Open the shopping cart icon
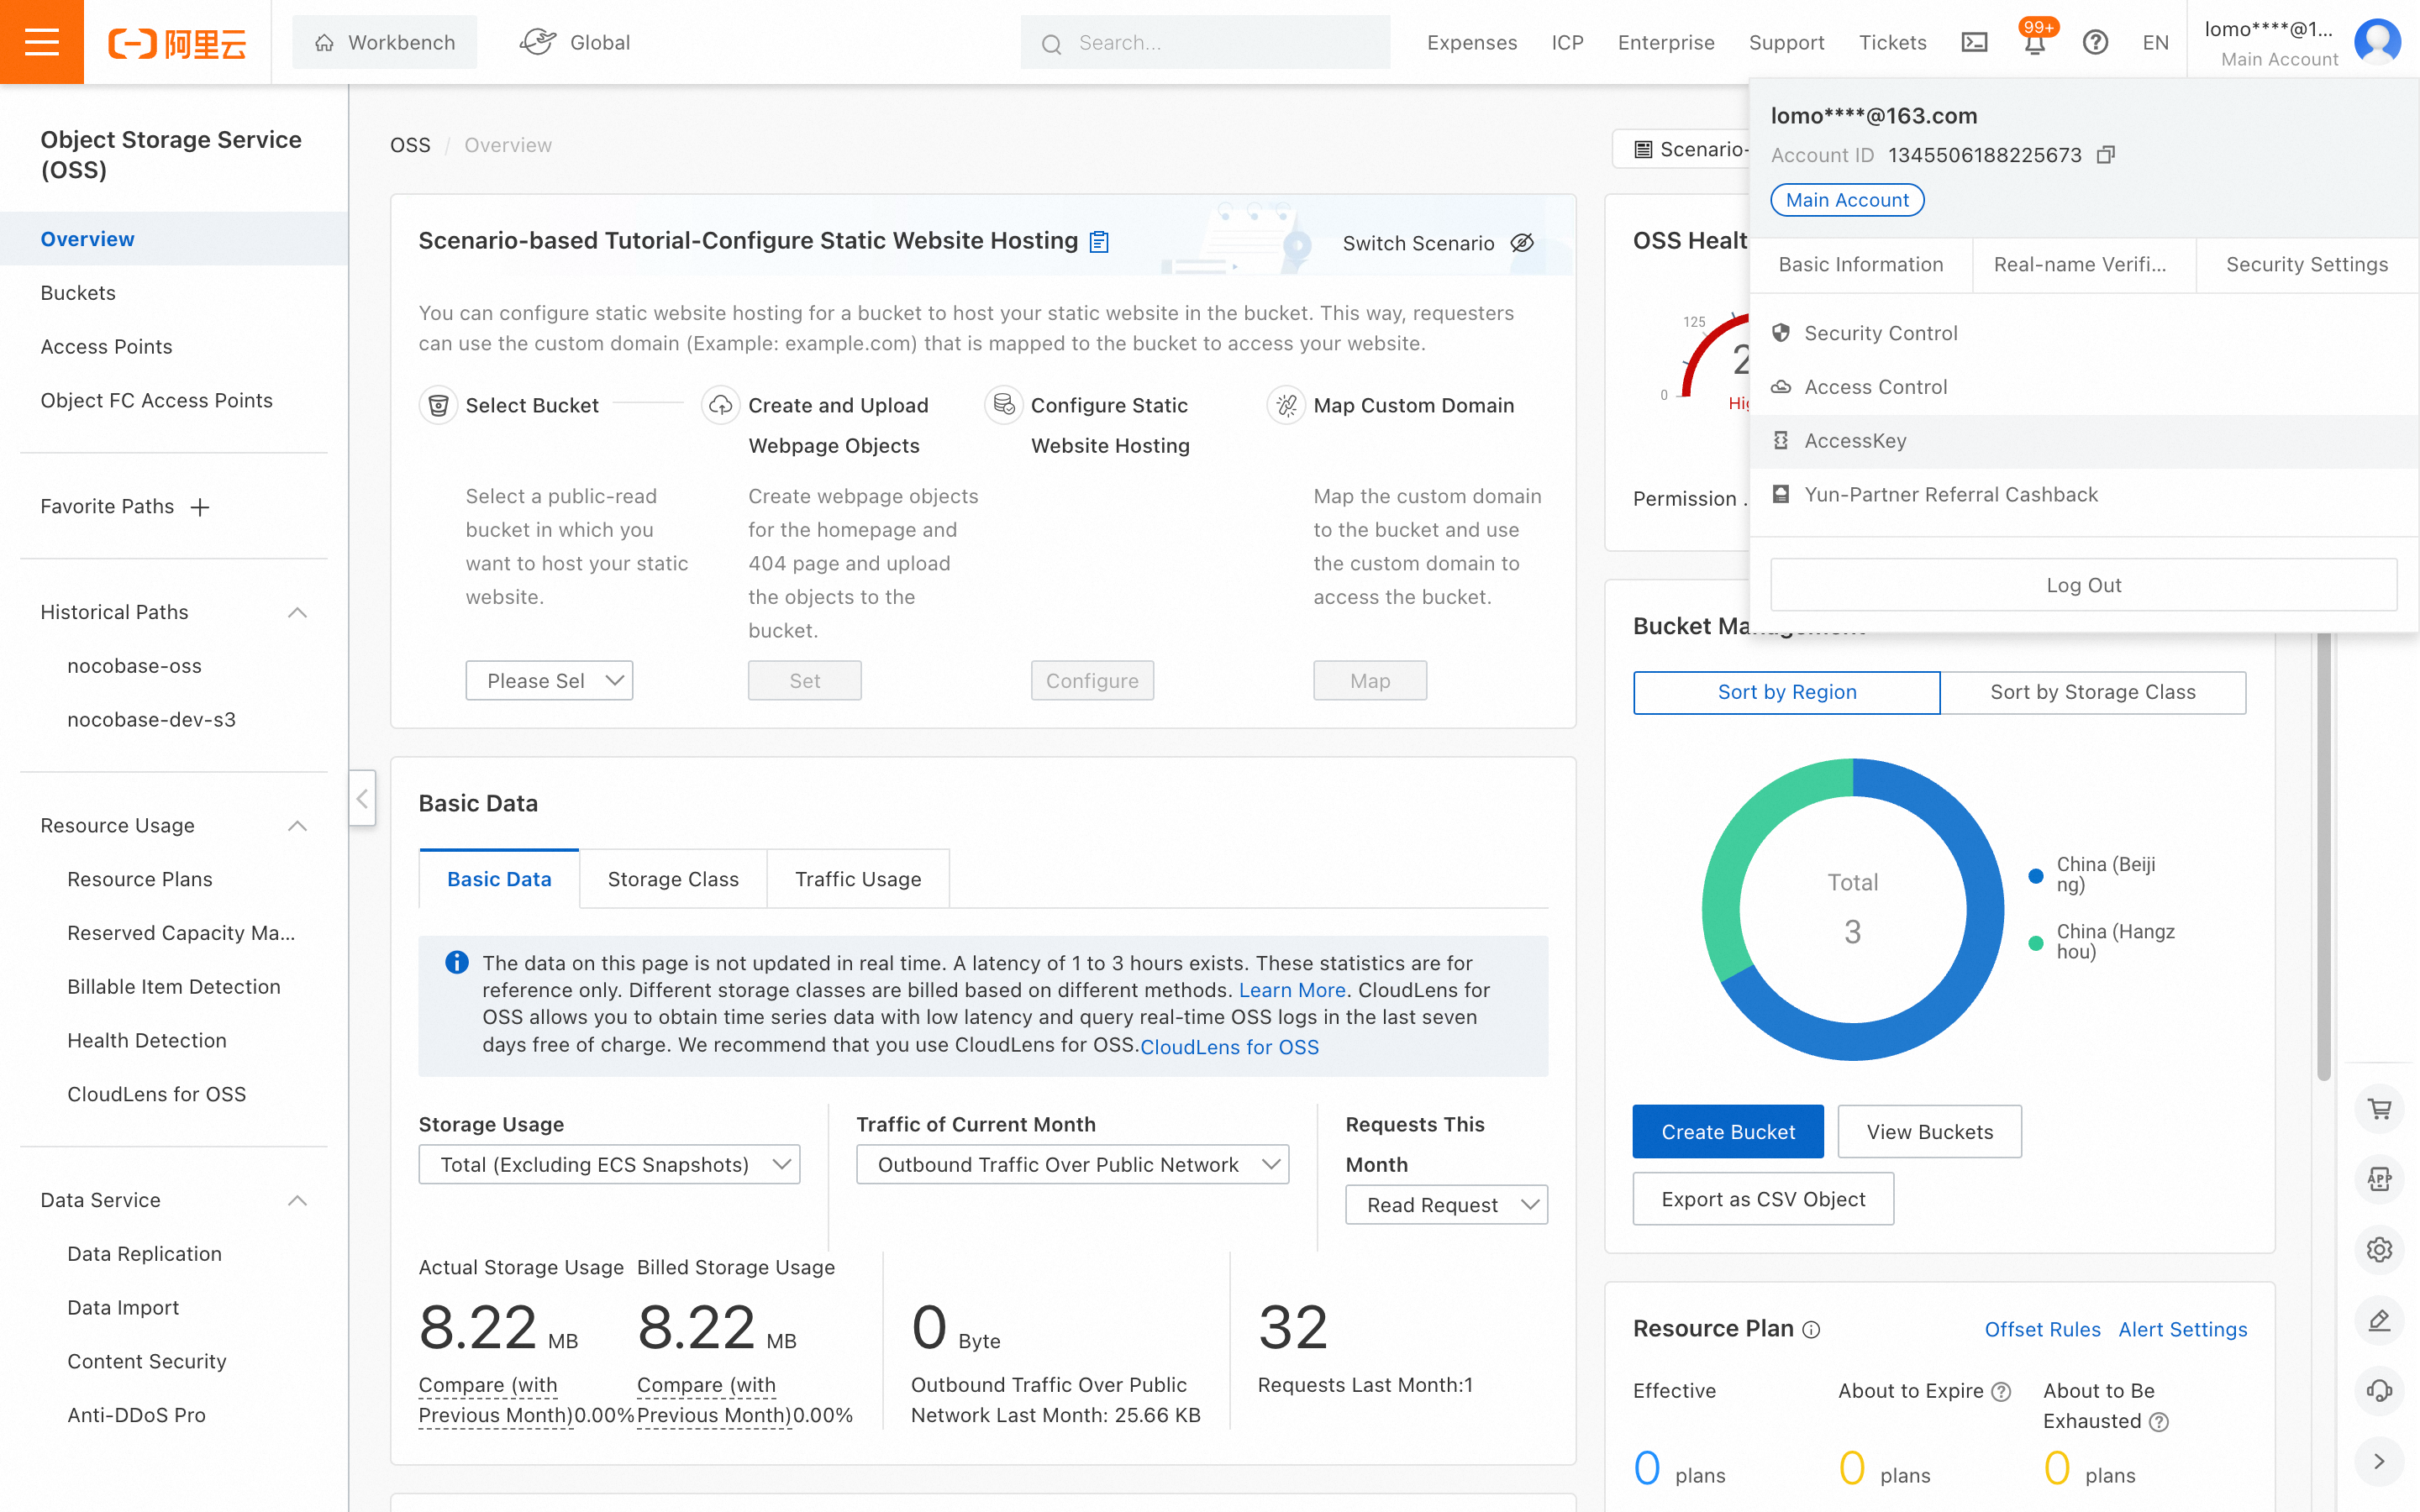The image size is (2420, 1512). click(2379, 1109)
